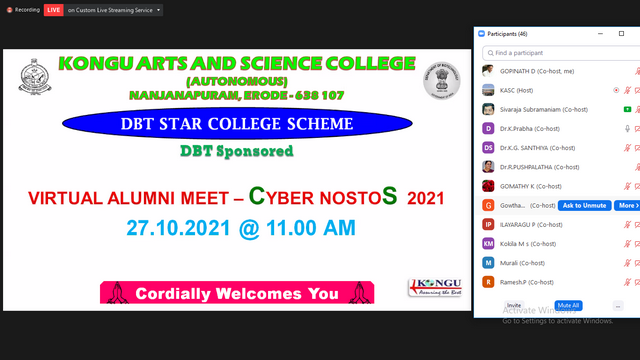Select the KASC (Host) name
The image size is (640, 360).
(x=516, y=90)
